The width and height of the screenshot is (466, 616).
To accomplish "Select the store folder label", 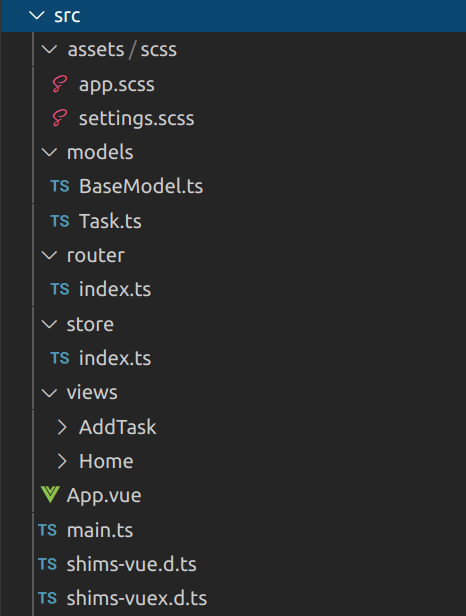I will 90,324.
